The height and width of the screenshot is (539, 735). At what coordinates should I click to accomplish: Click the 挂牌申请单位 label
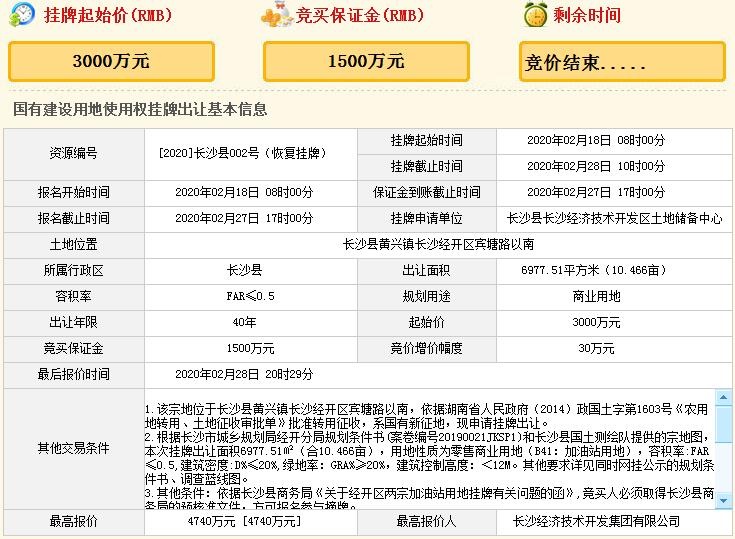click(427, 218)
